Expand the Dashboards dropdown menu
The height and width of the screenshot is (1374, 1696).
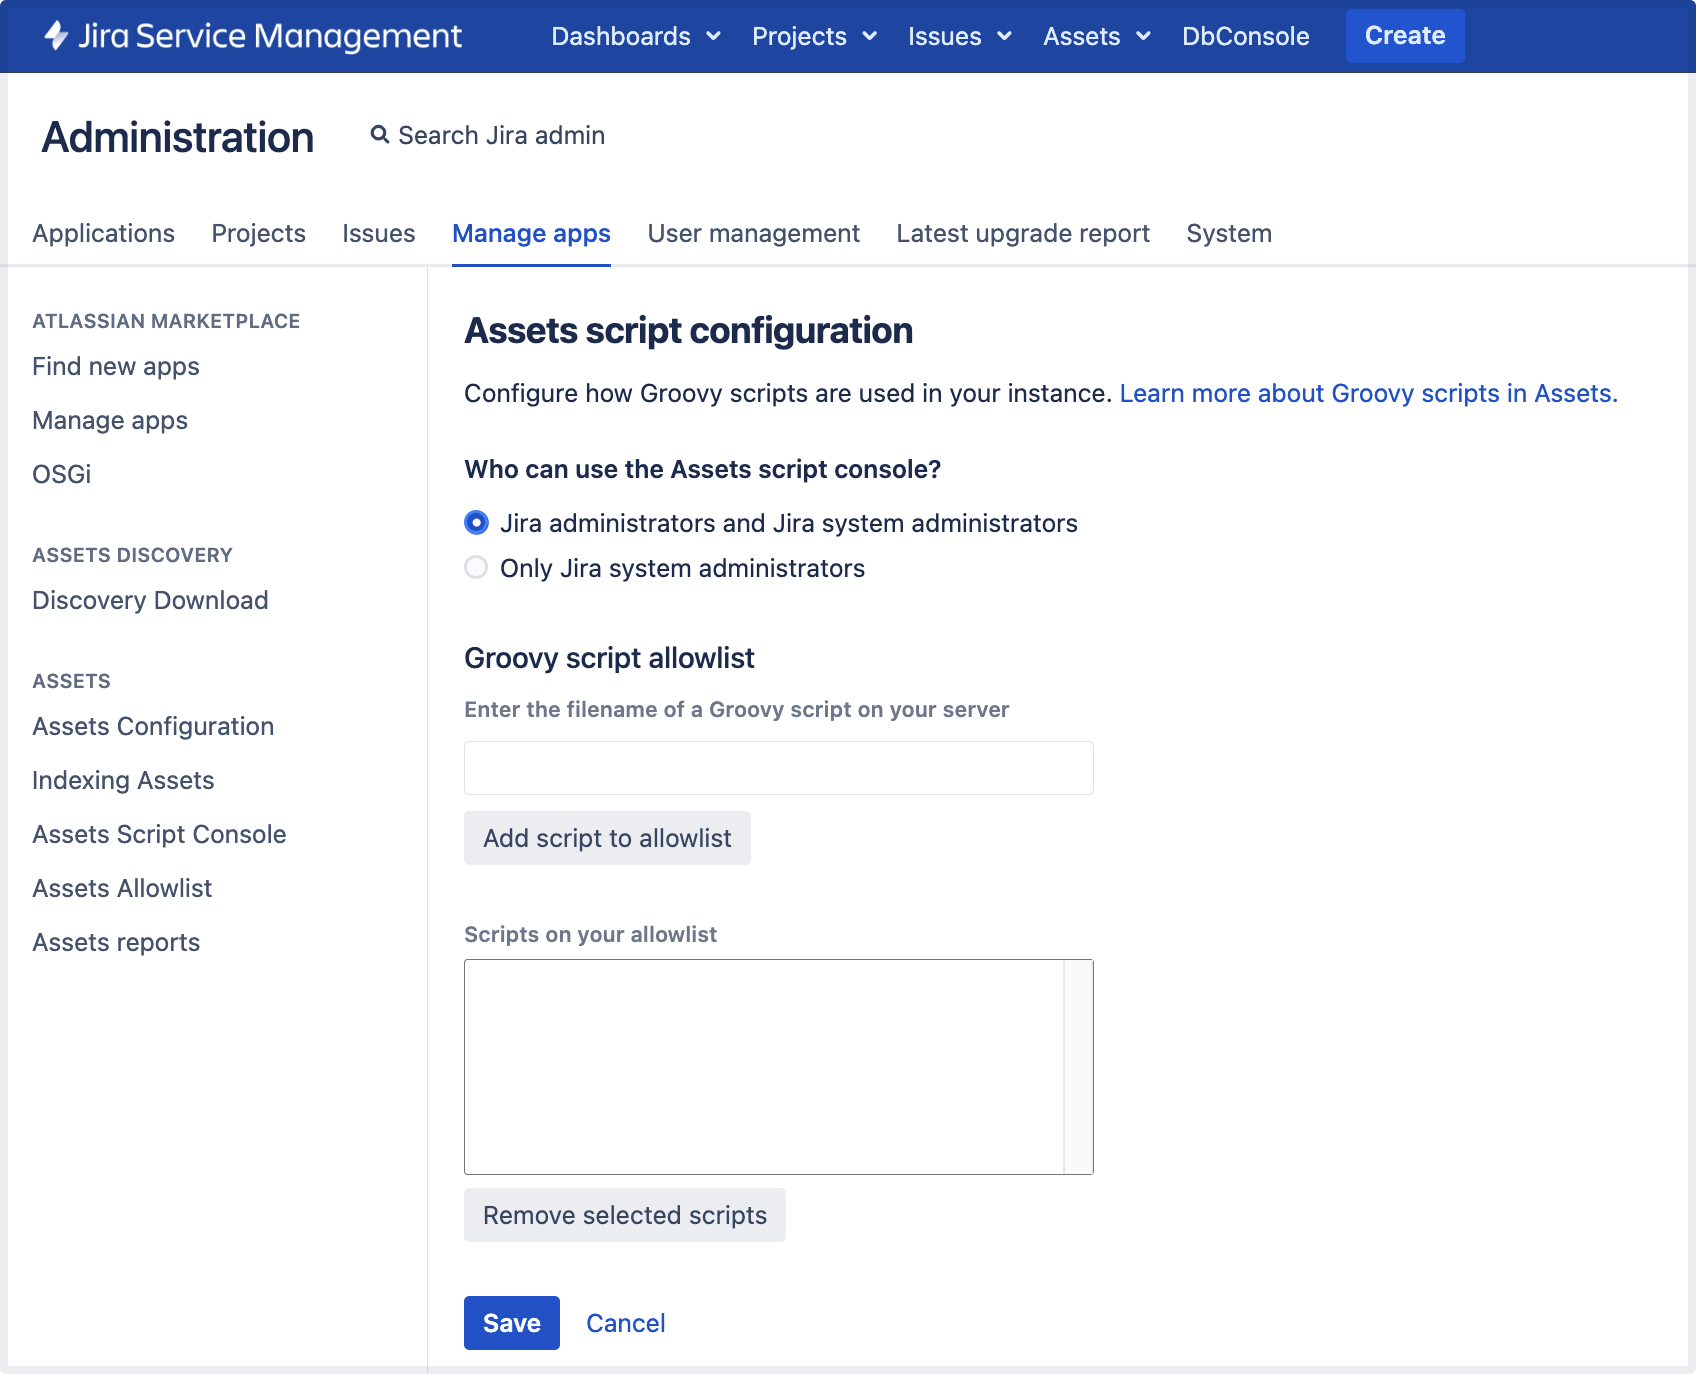(x=635, y=36)
